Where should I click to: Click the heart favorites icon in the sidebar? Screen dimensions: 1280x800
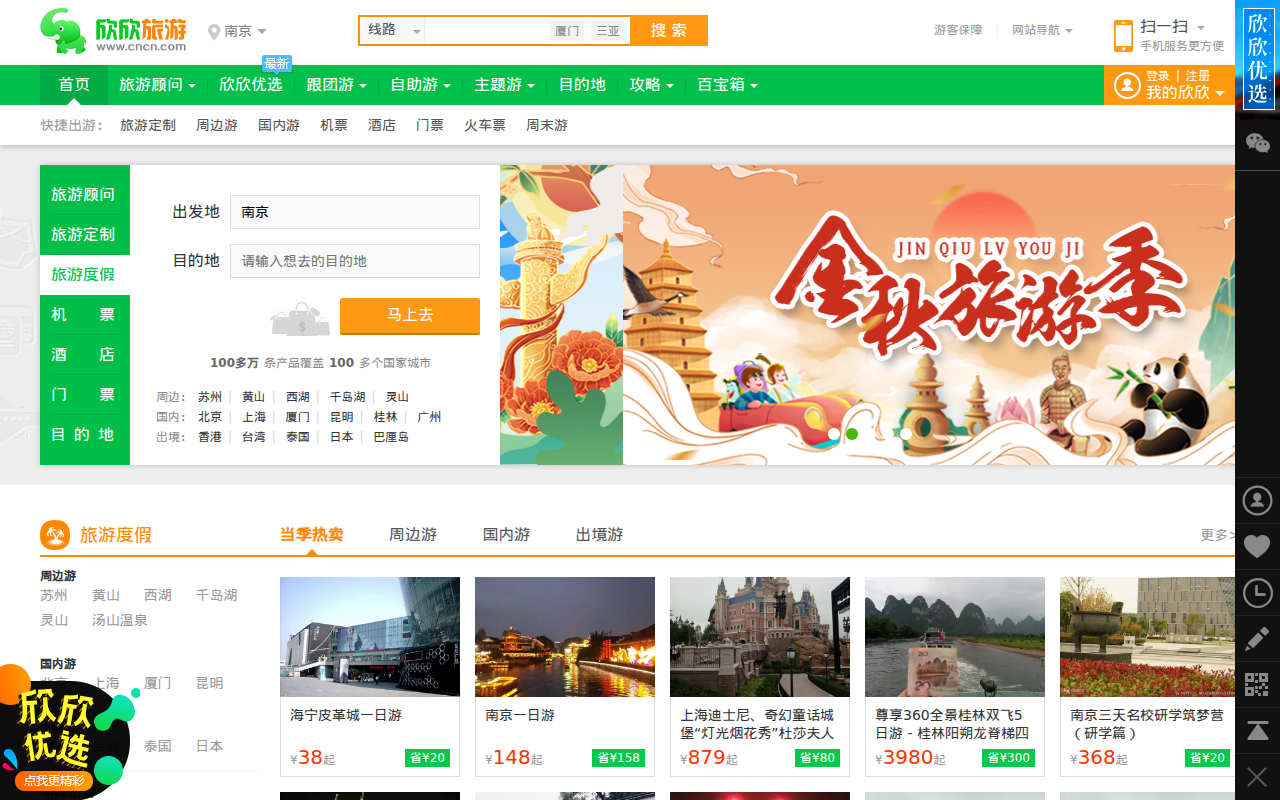(x=1257, y=547)
